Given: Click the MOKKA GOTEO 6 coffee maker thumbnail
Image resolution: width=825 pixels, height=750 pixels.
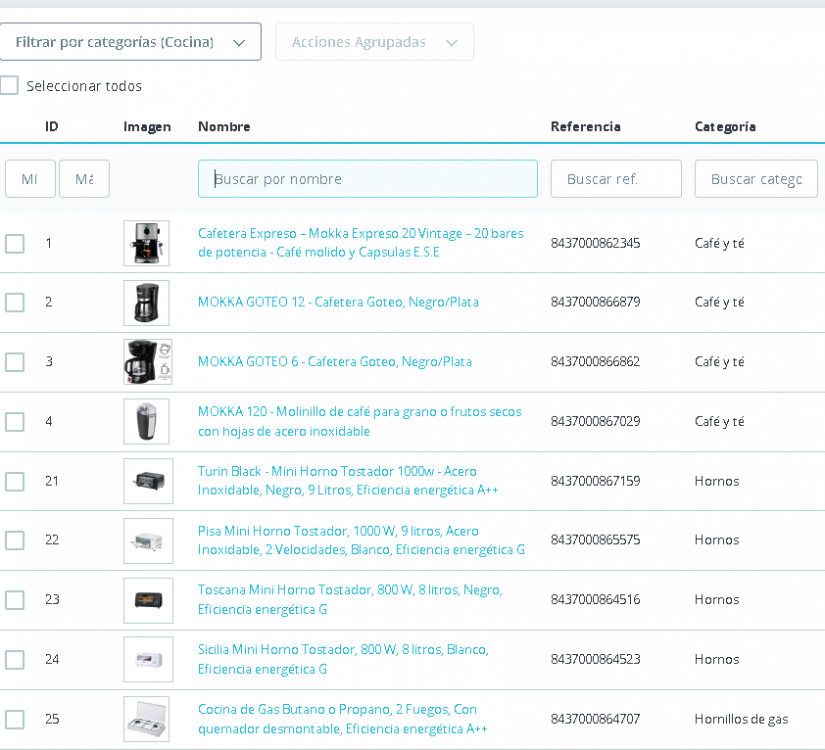Looking at the screenshot, I should 147,362.
